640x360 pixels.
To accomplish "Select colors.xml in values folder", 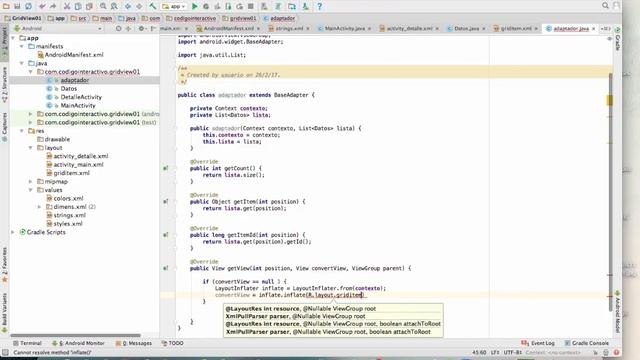I will click(x=68, y=198).
